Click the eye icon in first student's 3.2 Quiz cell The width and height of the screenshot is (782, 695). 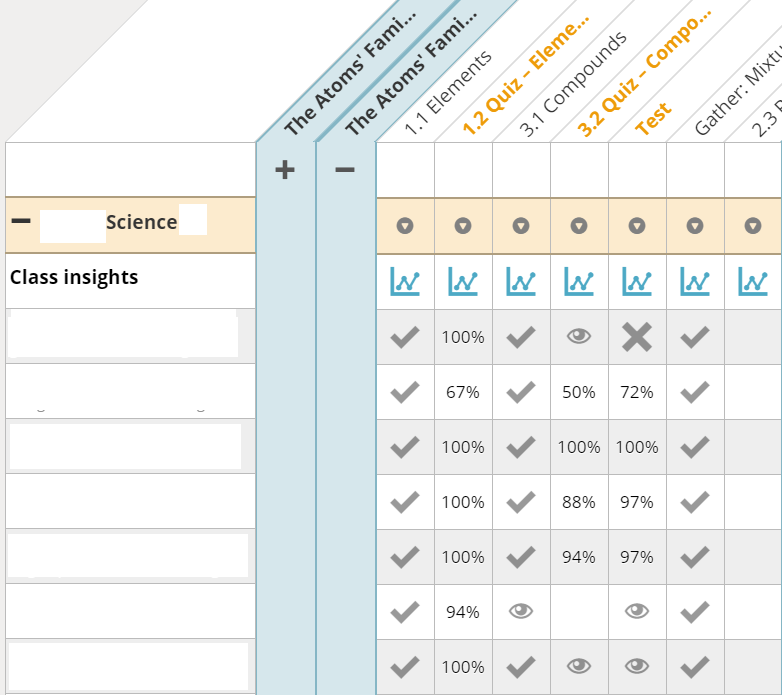point(579,337)
